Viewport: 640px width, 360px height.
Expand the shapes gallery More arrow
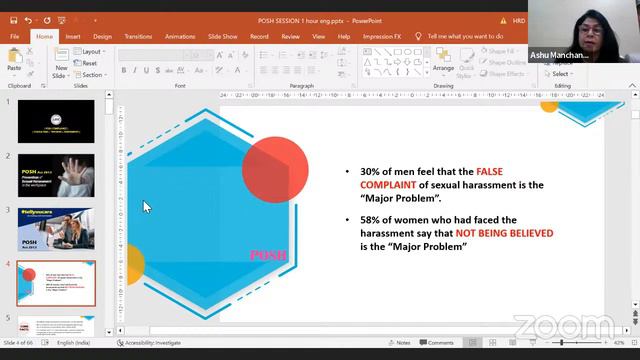(427, 72)
